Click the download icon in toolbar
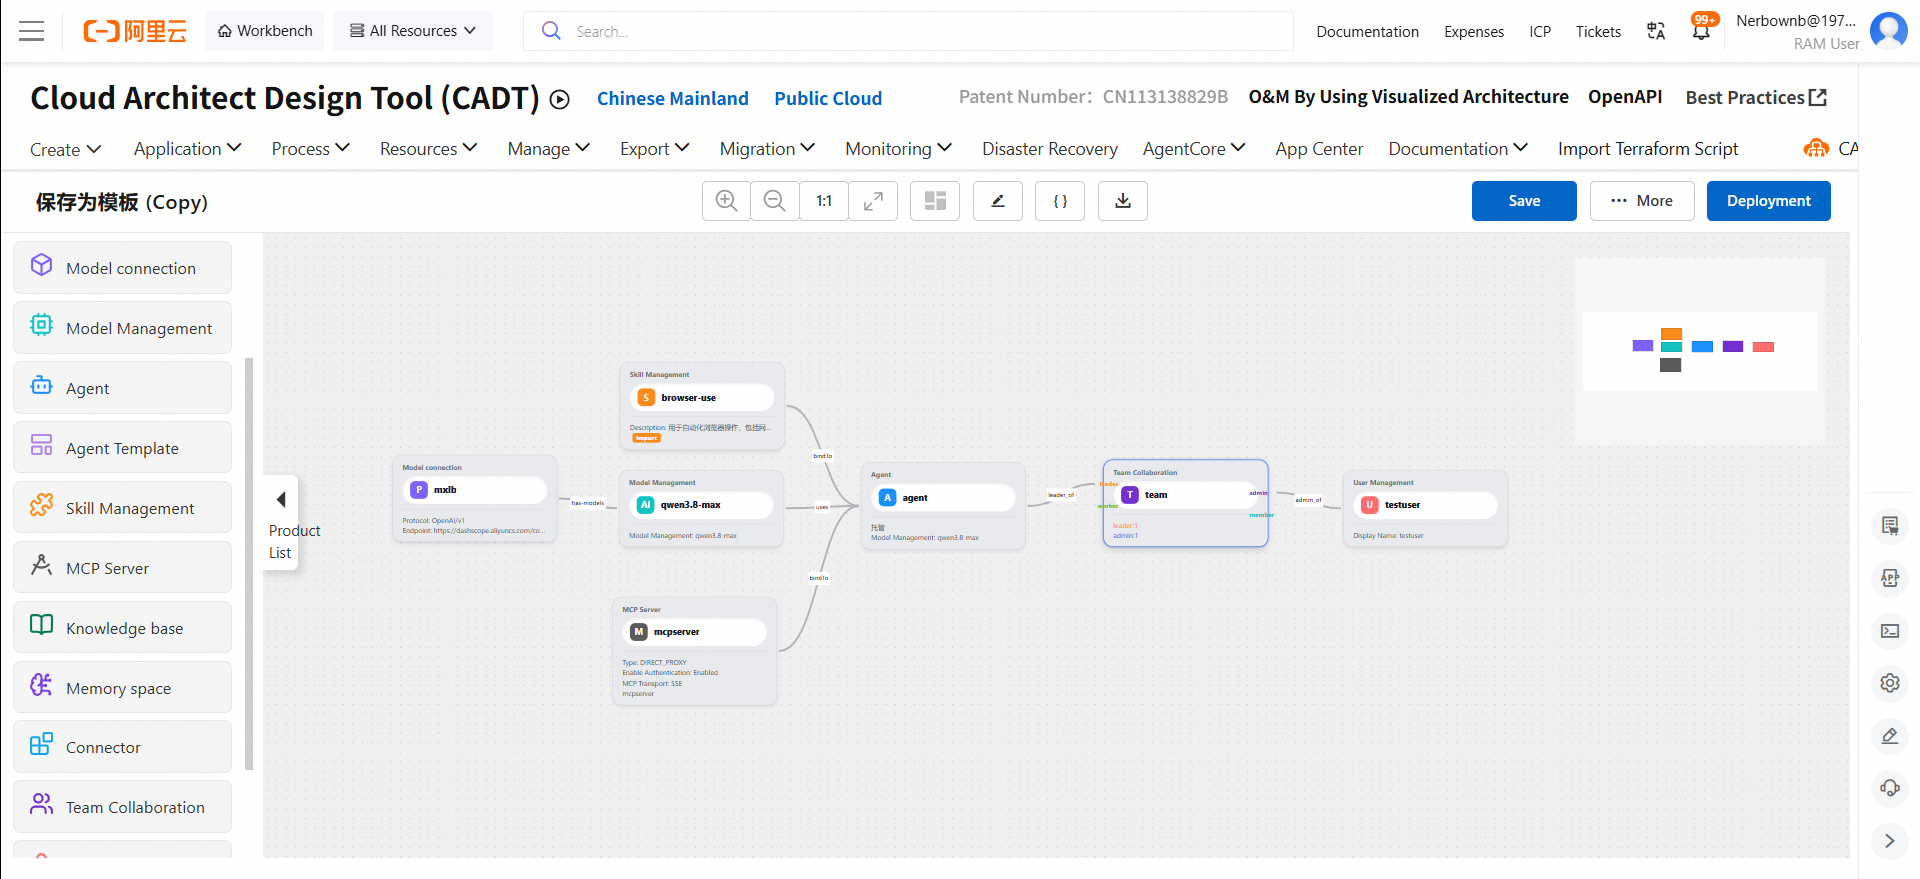The image size is (1920, 879). [1123, 201]
